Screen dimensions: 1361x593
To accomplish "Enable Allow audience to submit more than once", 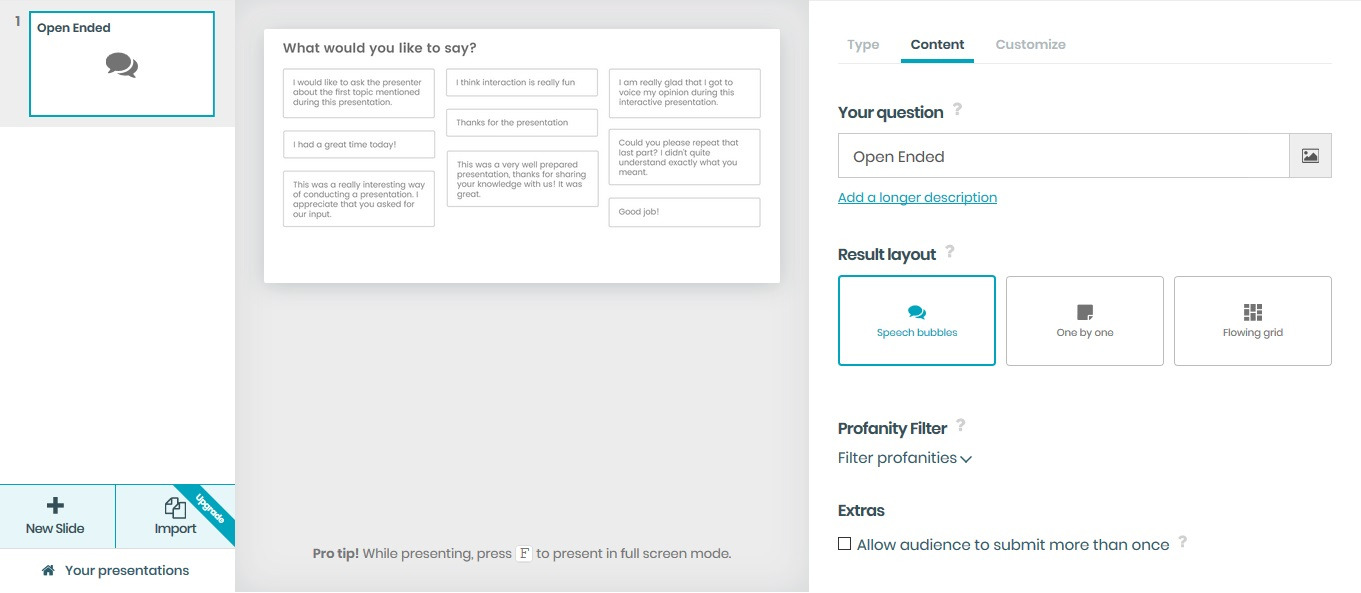I will point(845,544).
